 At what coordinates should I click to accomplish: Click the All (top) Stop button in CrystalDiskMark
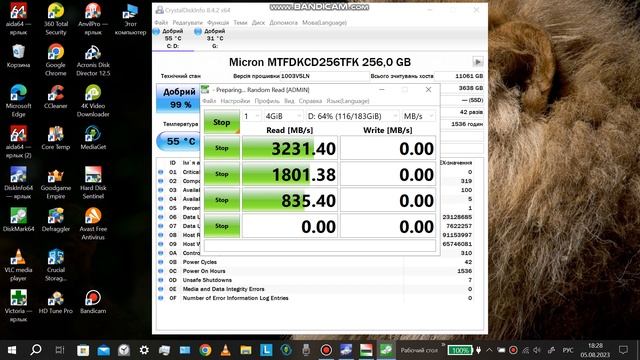222,122
